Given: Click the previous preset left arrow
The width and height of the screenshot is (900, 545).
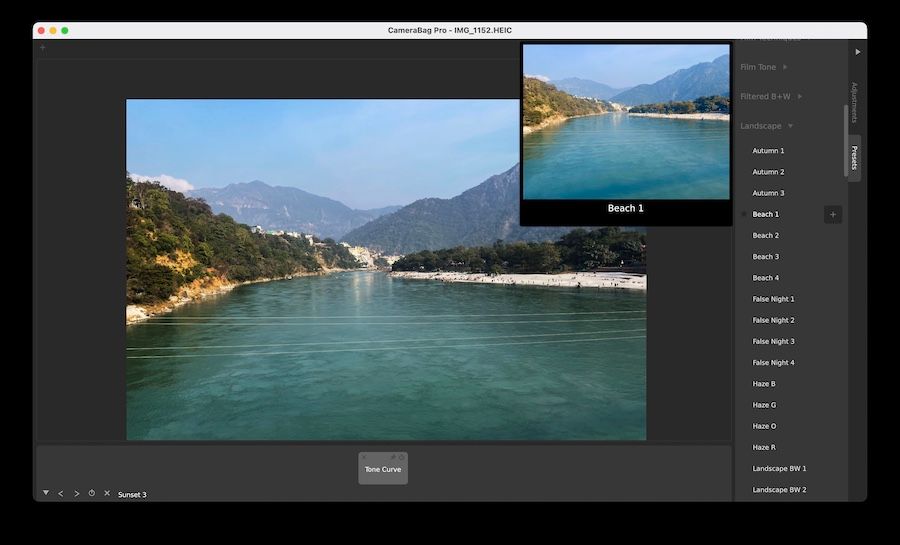Looking at the screenshot, I should (x=61, y=493).
